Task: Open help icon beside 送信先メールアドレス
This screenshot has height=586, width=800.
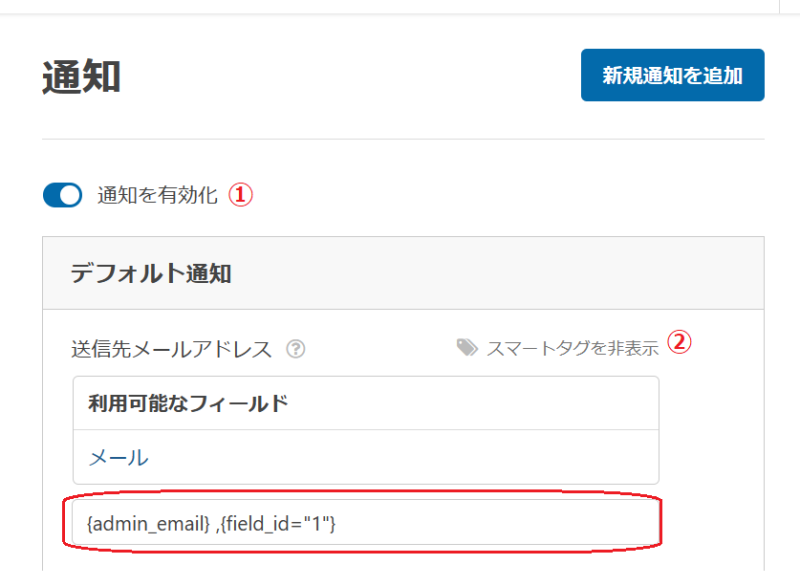Action: tap(295, 349)
